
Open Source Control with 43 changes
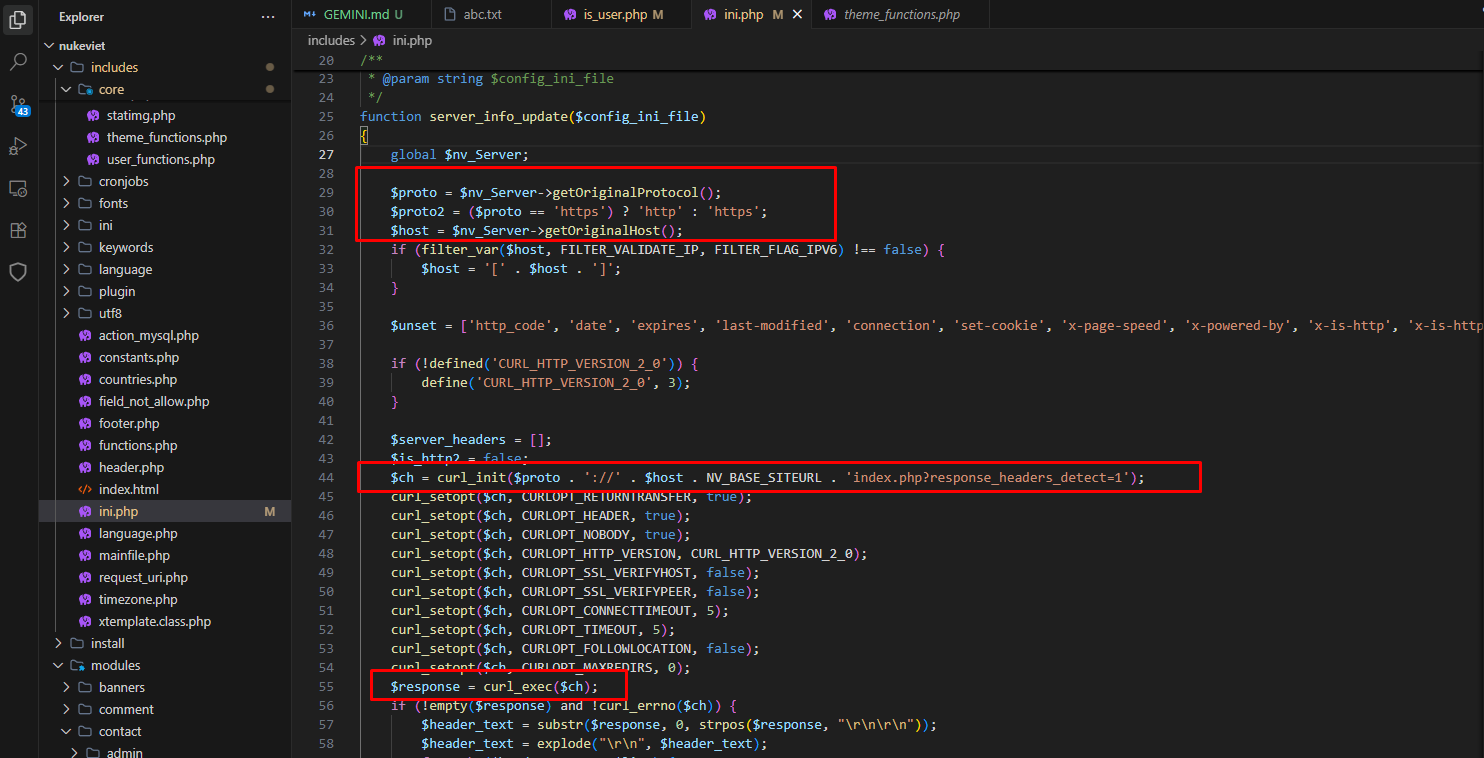(x=19, y=104)
